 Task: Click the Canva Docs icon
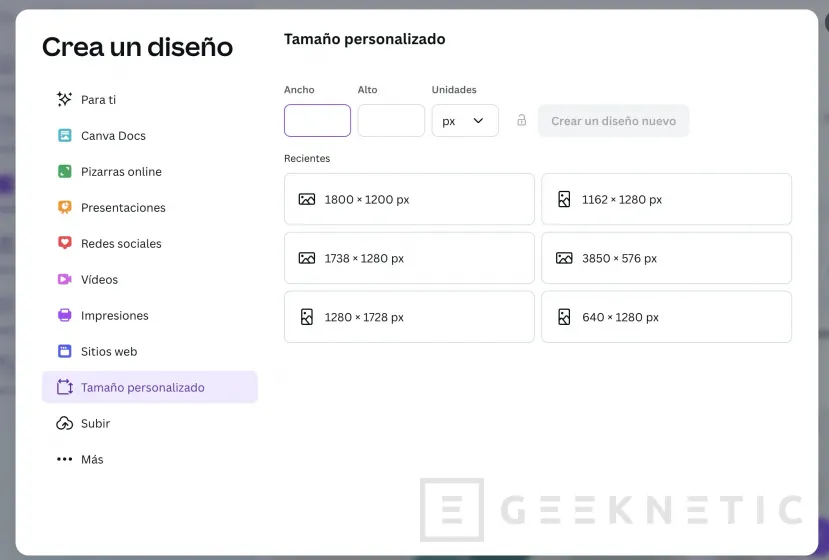click(x=65, y=135)
